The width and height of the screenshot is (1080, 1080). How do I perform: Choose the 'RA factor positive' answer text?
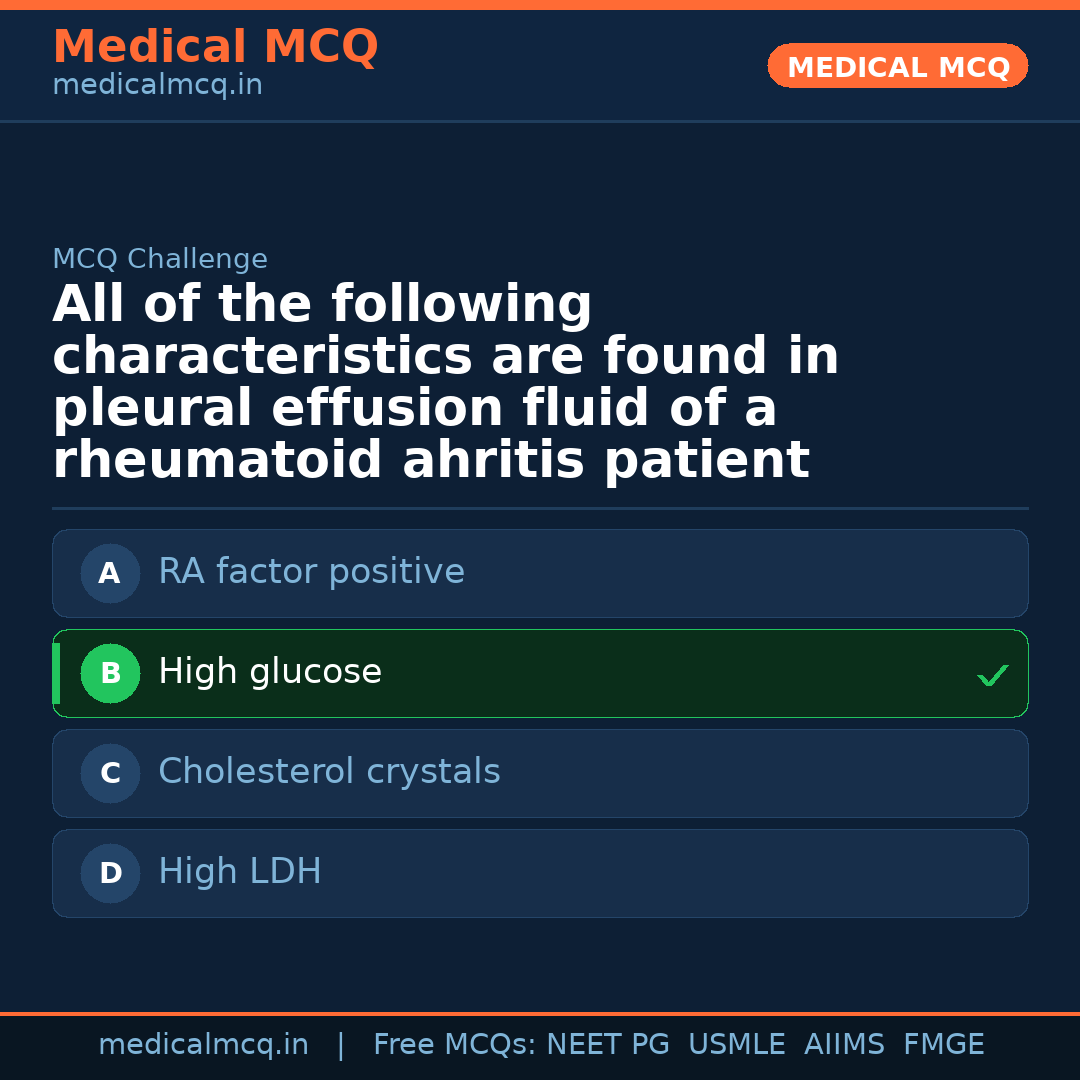click(311, 572)
